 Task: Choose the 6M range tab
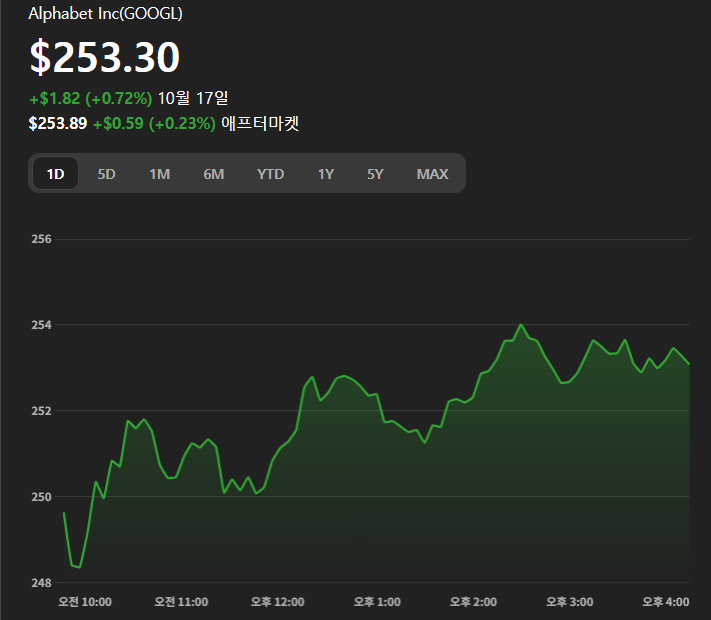[214, 174]
